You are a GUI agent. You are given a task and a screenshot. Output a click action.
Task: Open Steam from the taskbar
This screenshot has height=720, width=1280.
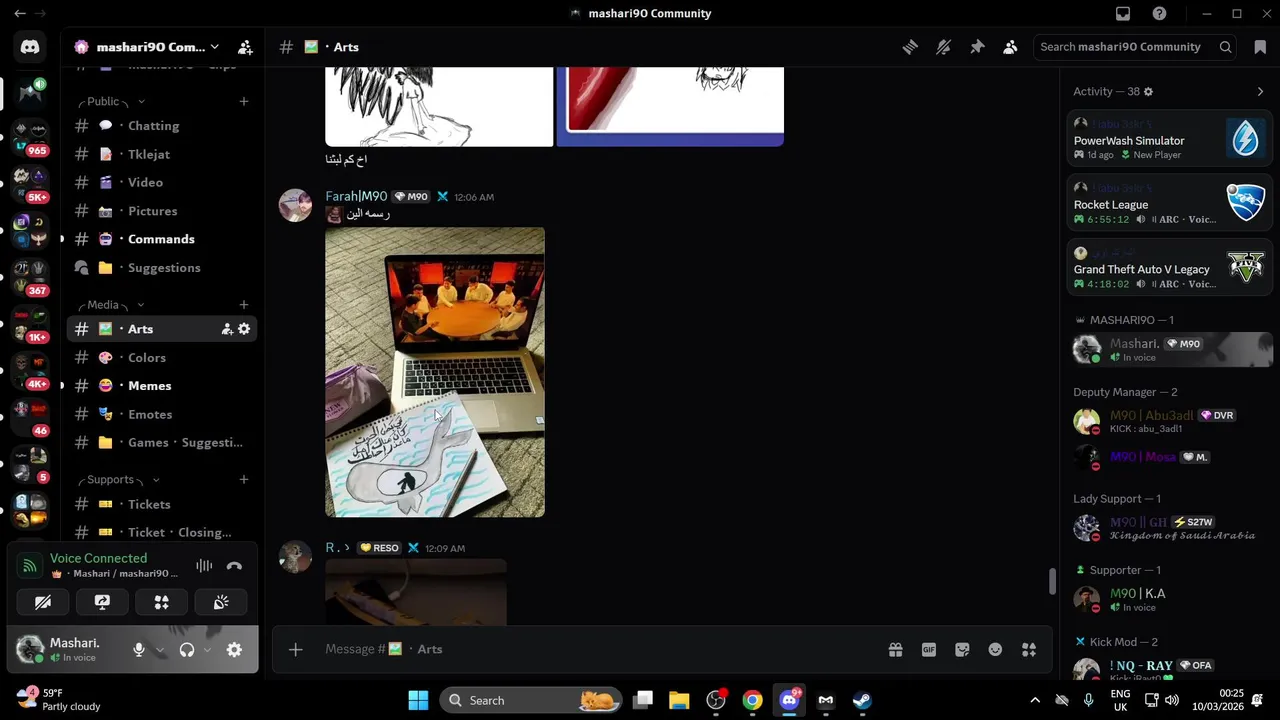(x=862, y=701)
